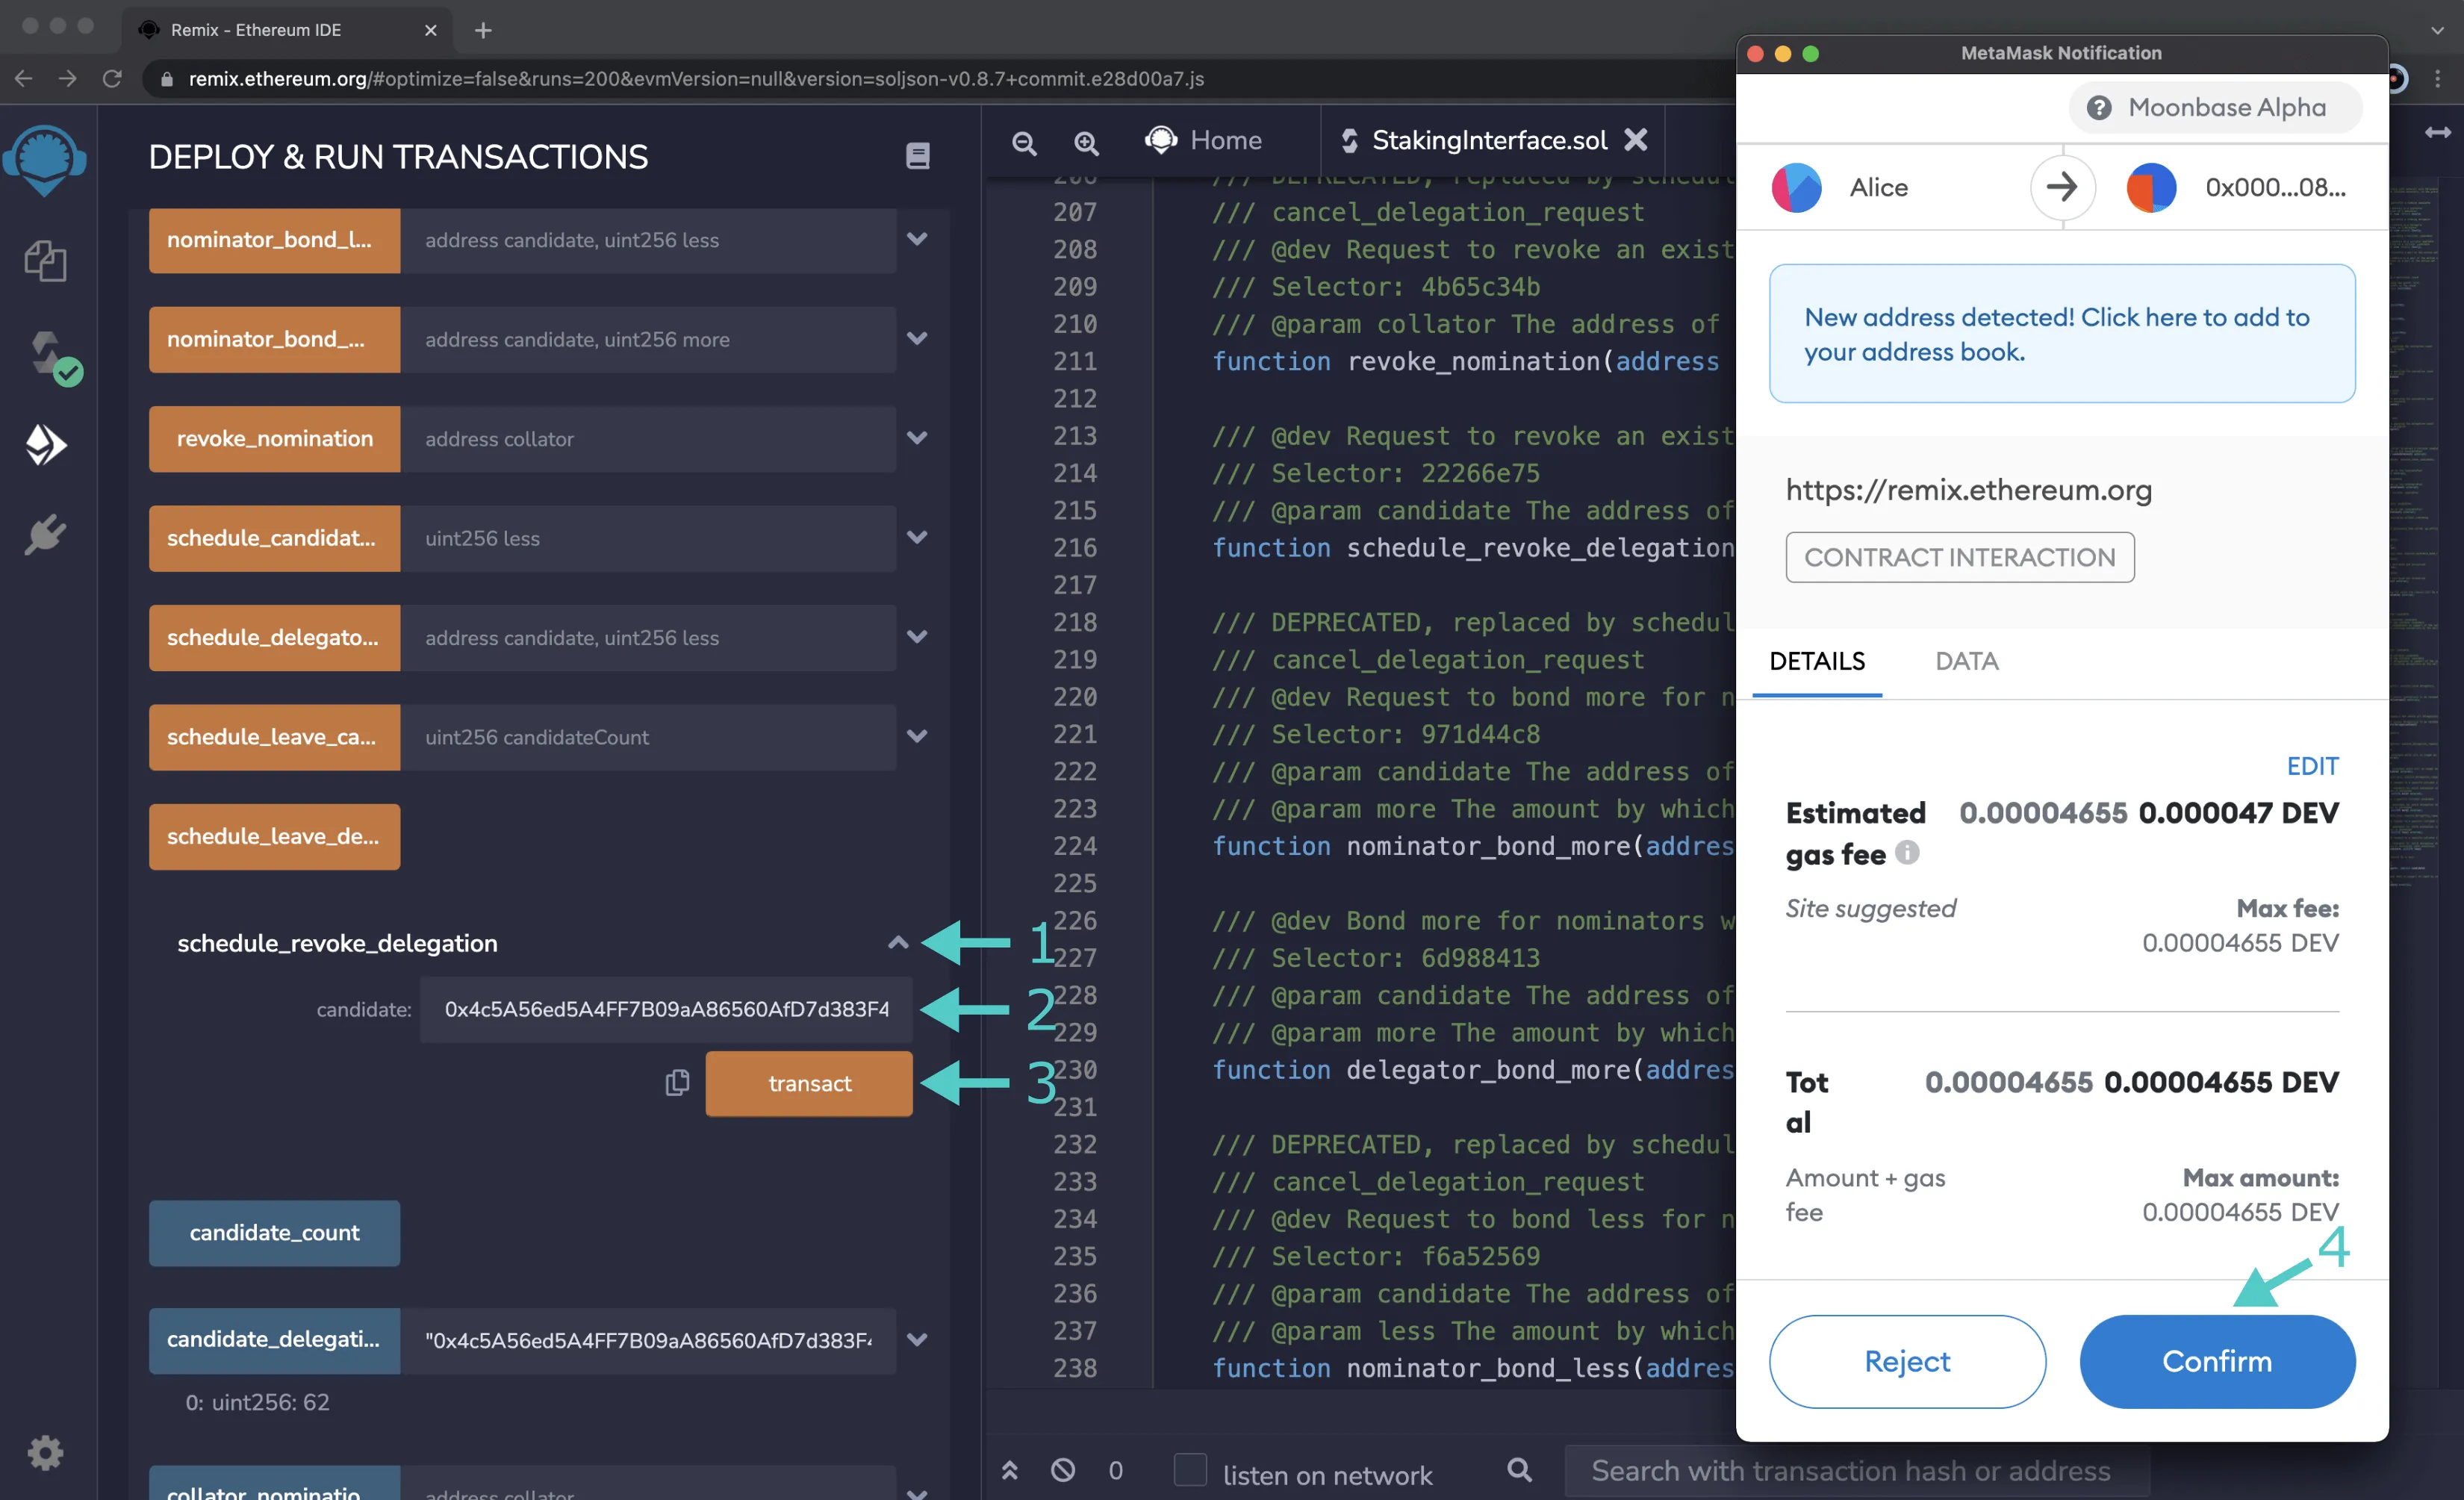Click the terminal transaction hash search field
Image resolution: width=2464 pixels, height=1500 pixels.
point(1856,1470)
